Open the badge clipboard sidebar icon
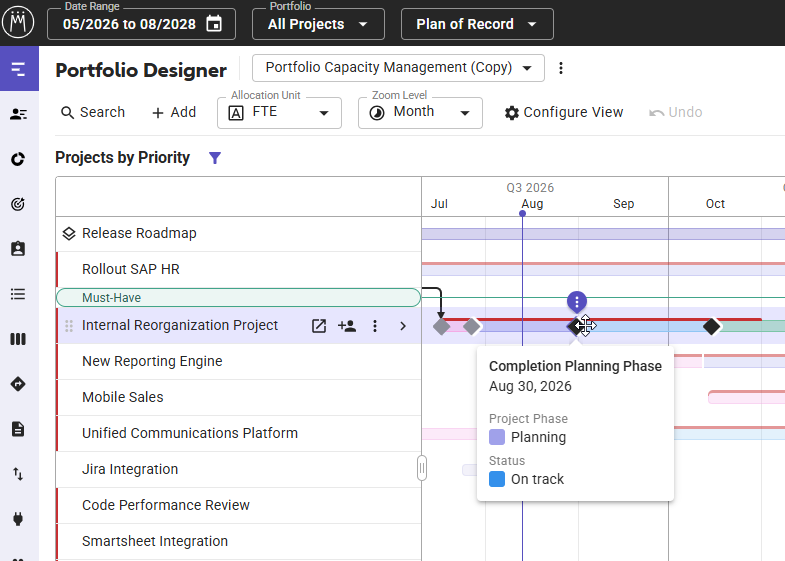Viewport: 785px width, 561px height. [18, 249]
